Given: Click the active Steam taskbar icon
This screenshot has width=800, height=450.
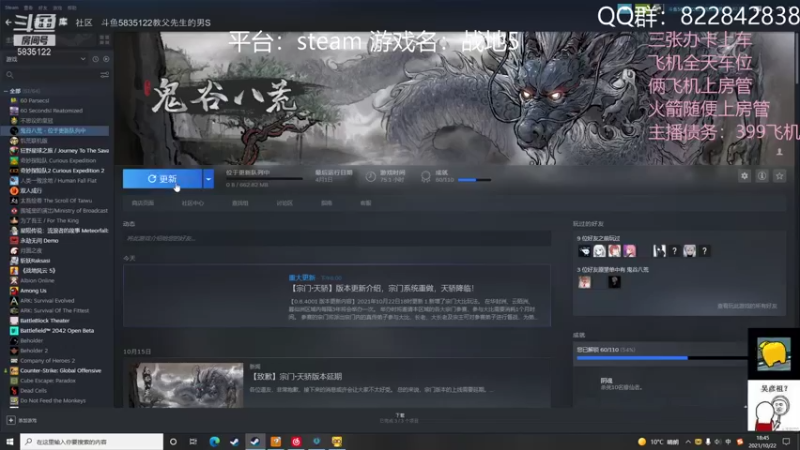Looking at the screenshot, I should pos(255,441).
